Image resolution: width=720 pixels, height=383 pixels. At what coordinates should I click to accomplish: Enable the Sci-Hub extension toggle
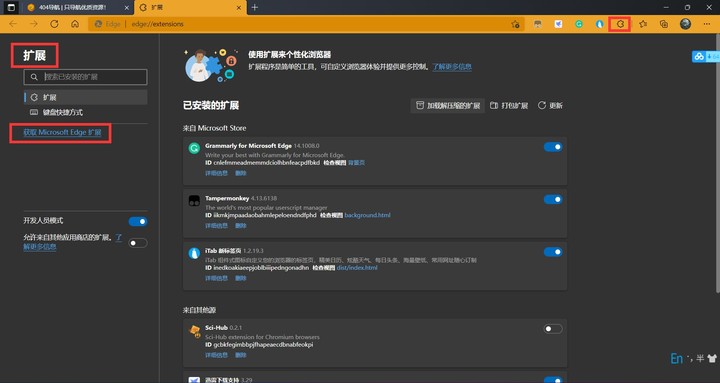pyautogui.click(x=553, y=329)
